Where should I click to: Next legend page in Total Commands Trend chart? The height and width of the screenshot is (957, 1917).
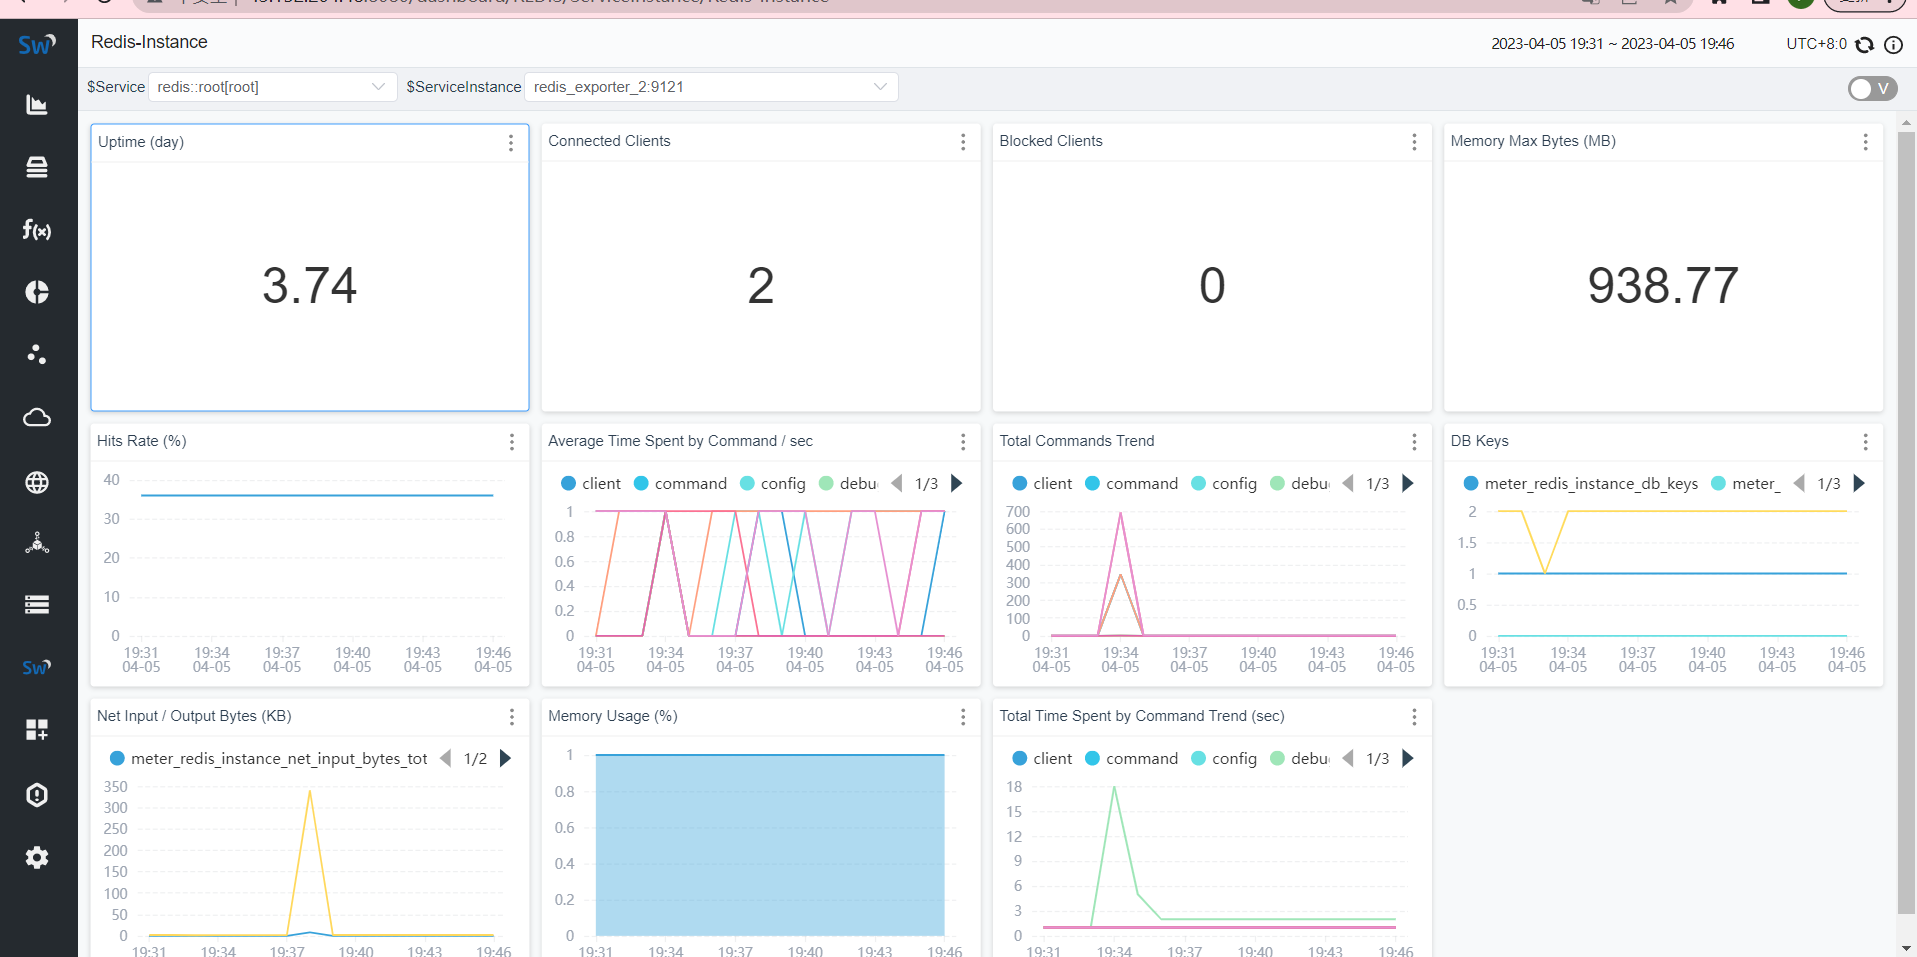point(1408,483)
